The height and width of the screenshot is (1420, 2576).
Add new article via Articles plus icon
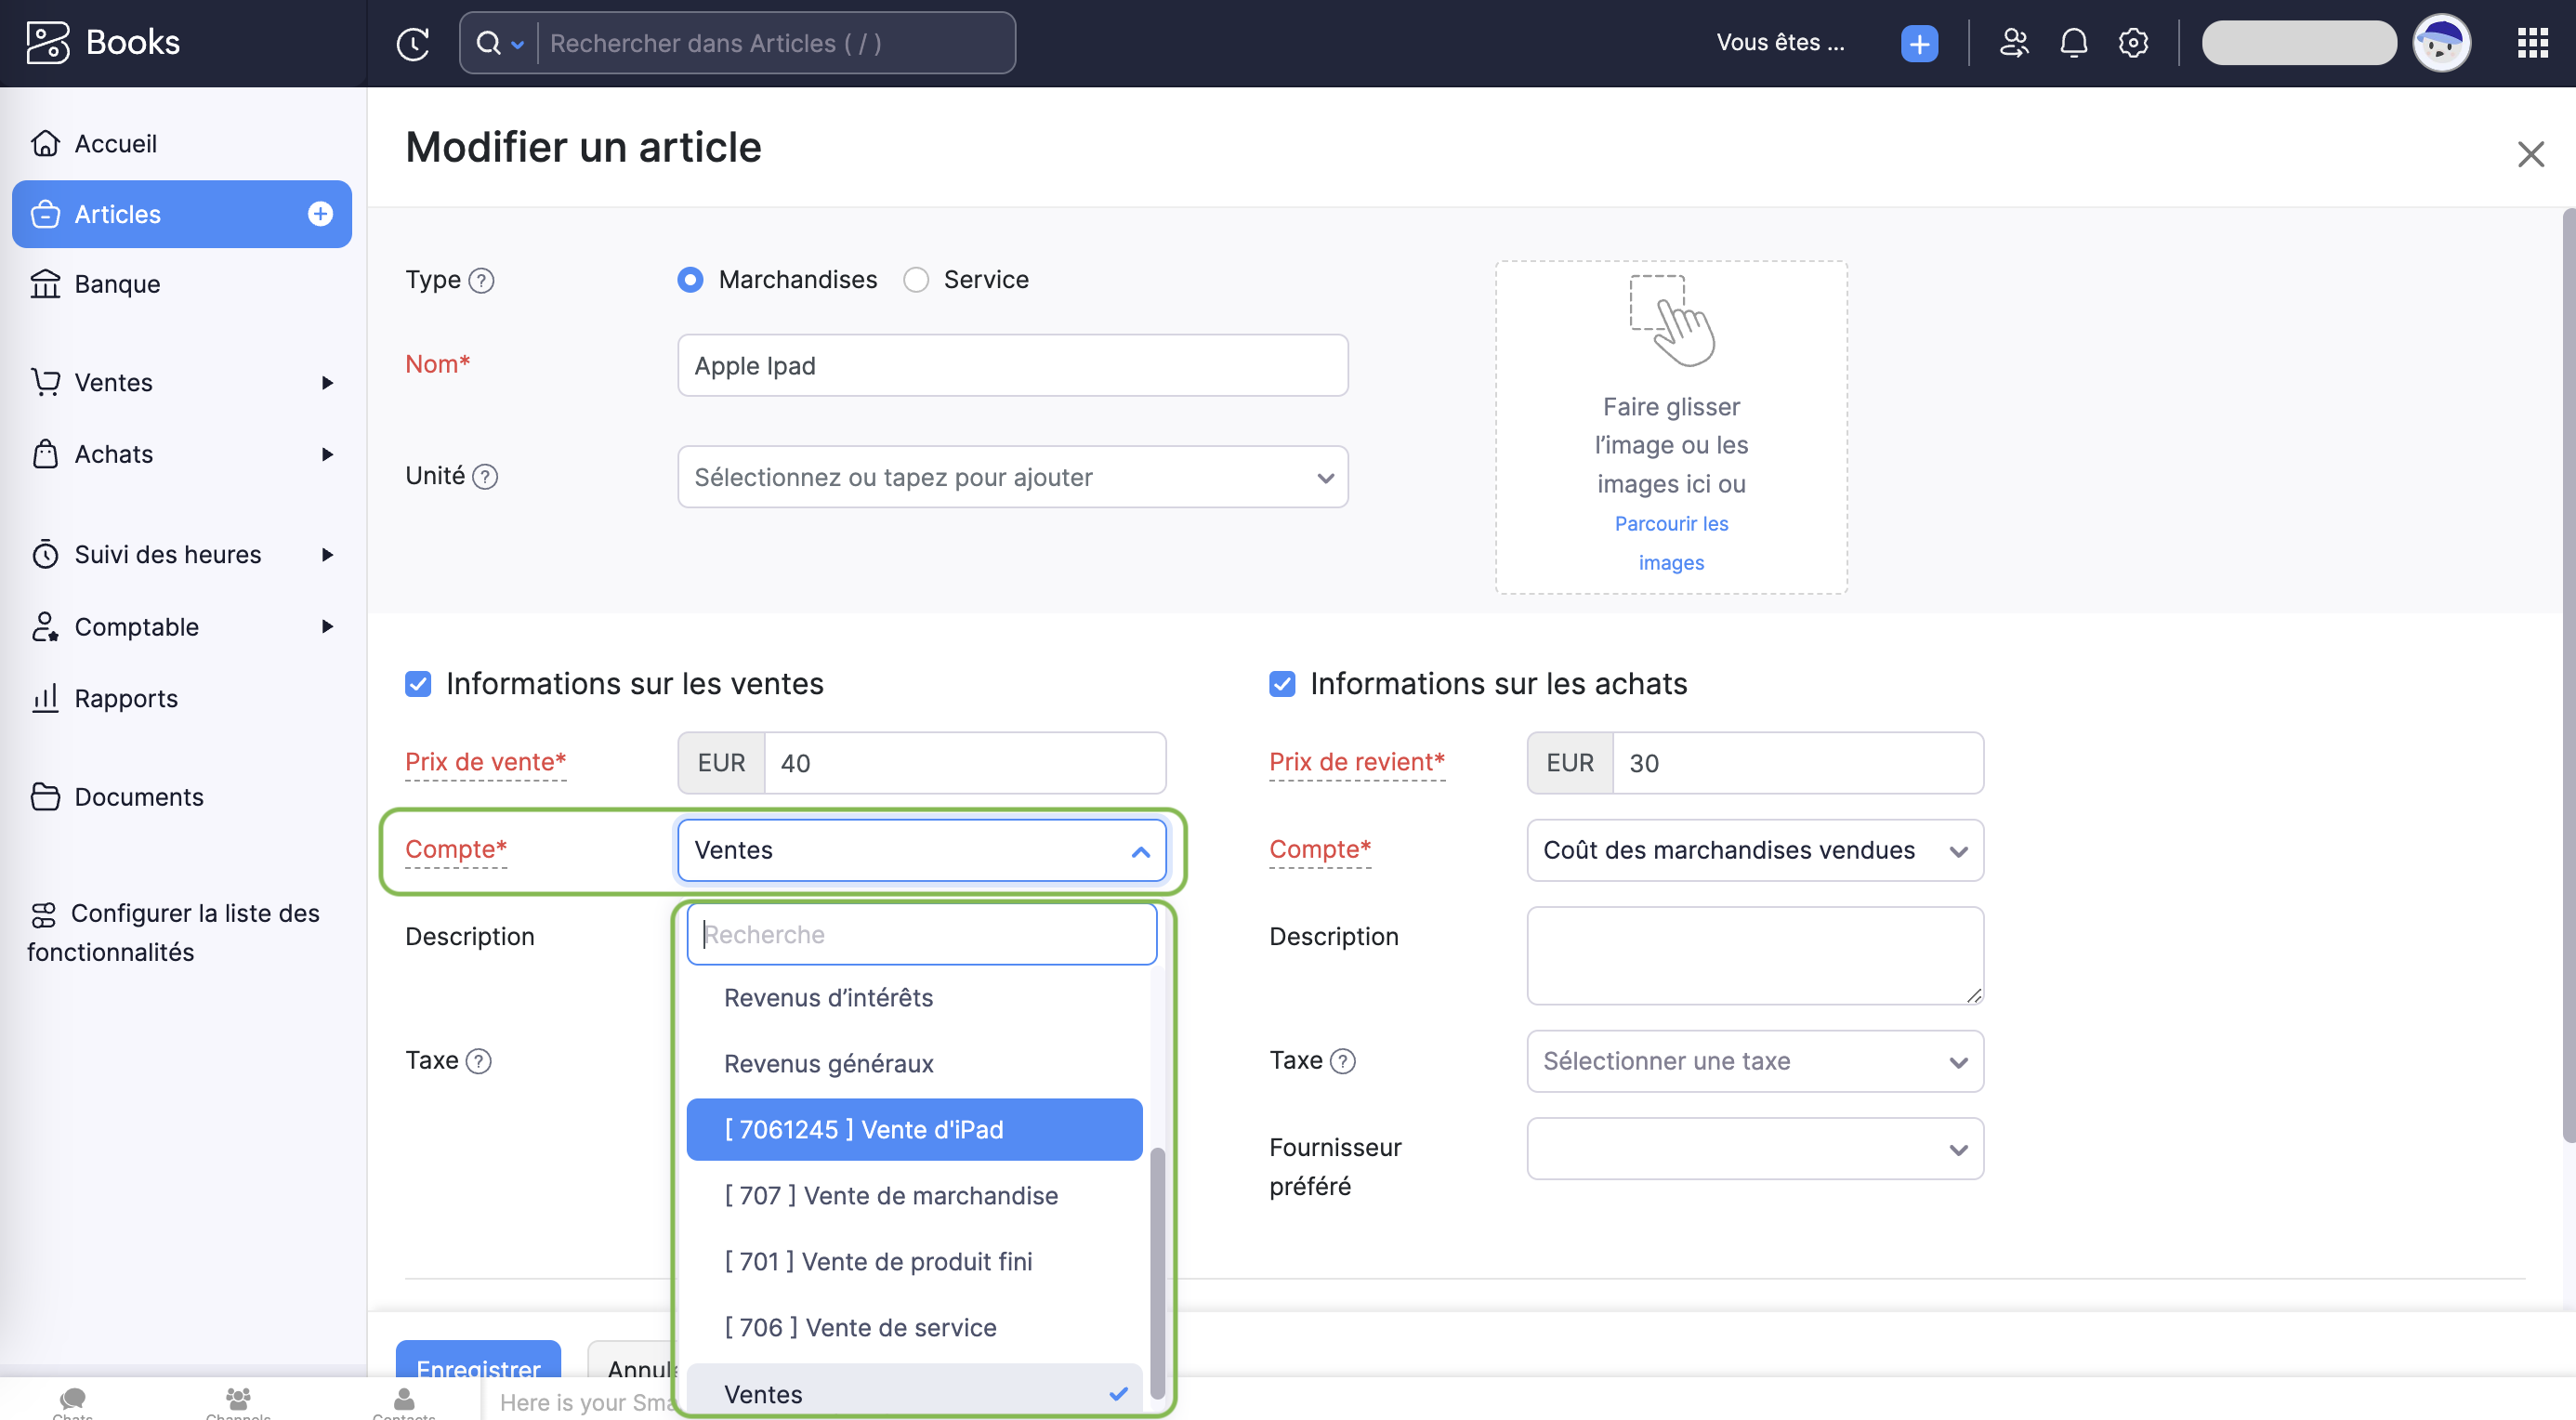320,213
